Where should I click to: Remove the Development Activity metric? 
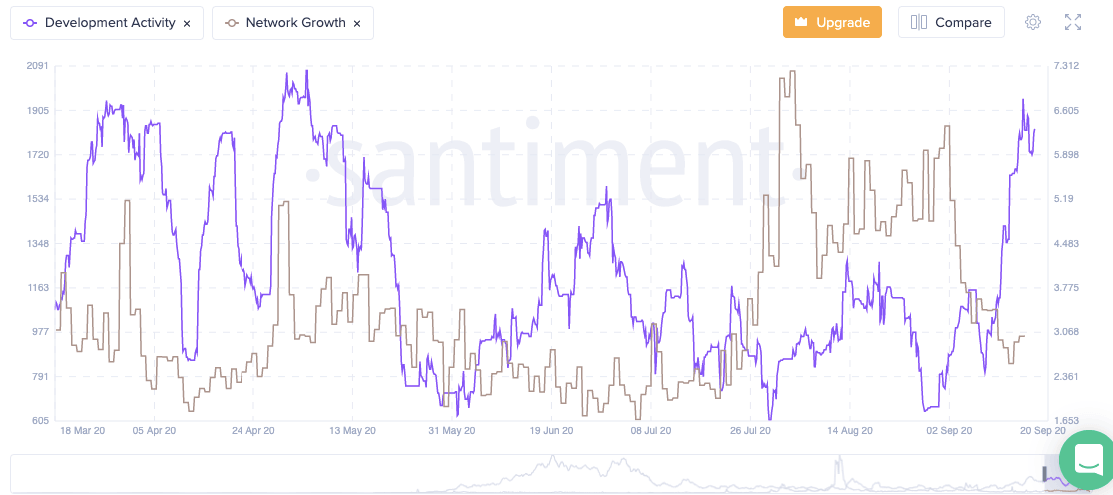187,23
